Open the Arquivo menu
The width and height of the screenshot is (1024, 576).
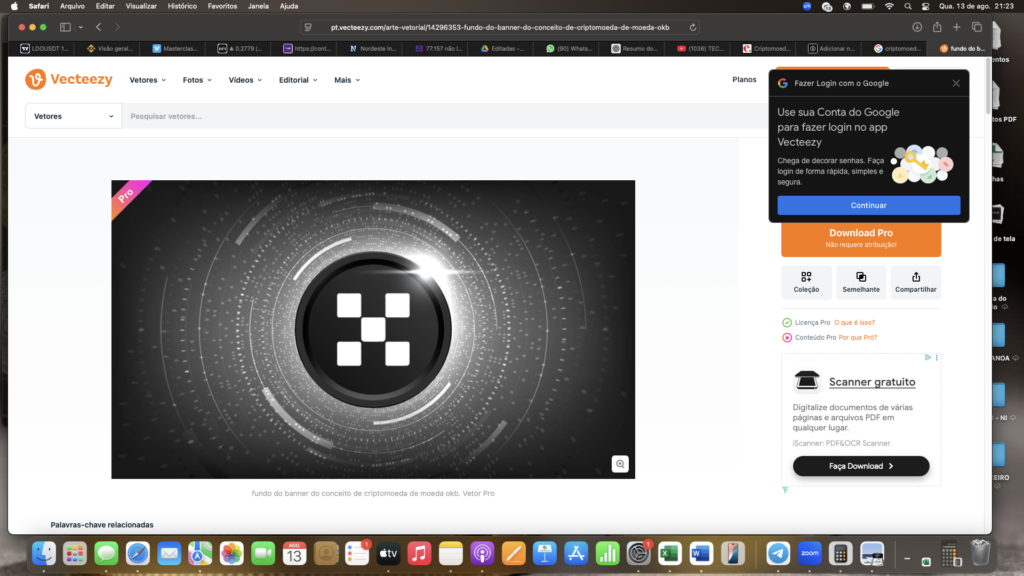tap(72, 7)
